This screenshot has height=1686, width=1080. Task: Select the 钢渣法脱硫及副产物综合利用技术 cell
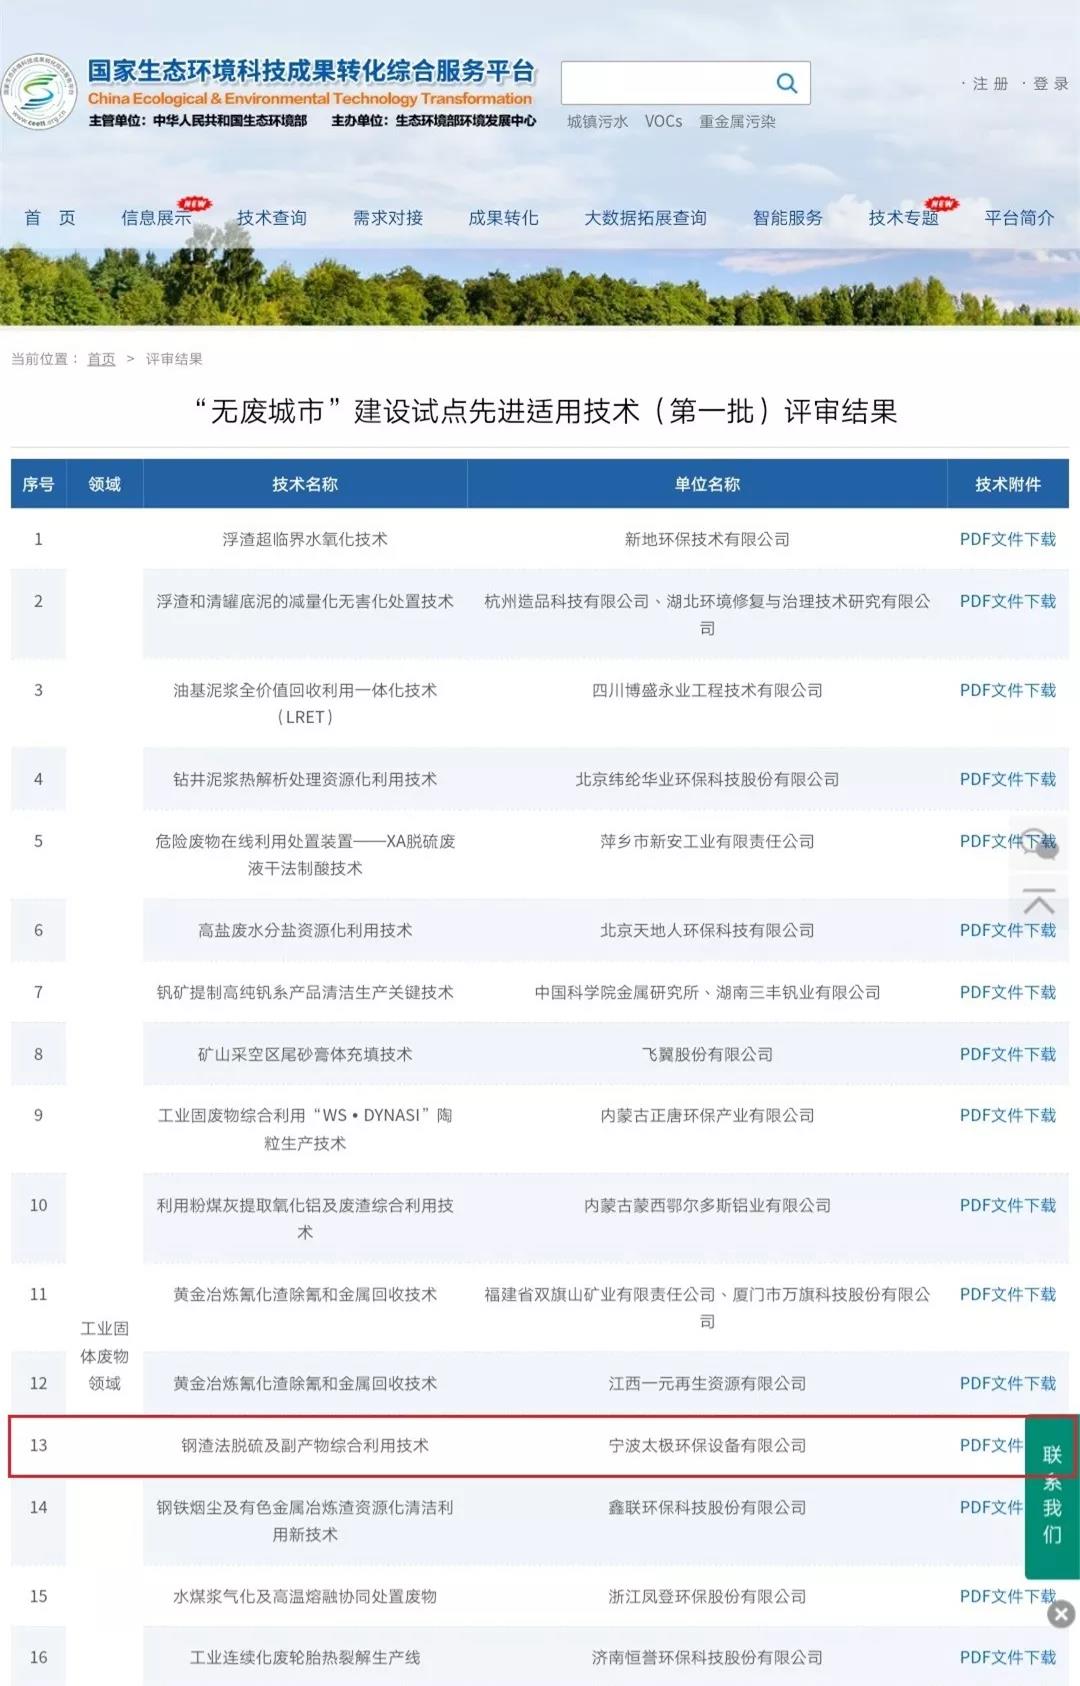coord(305,1445)
